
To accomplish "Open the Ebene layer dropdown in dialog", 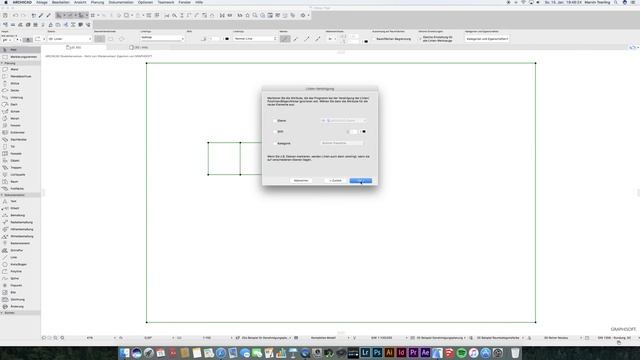I will (343, 121).
